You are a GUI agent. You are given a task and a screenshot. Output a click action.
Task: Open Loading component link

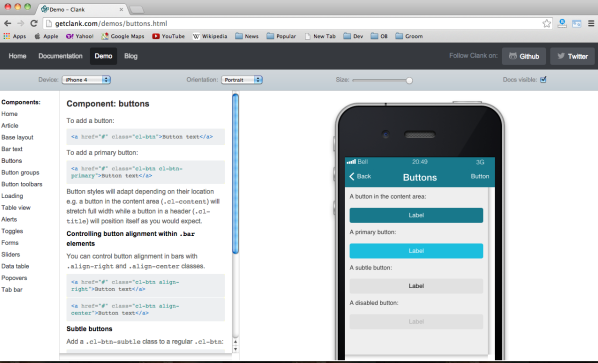click(x=12, y=196)
